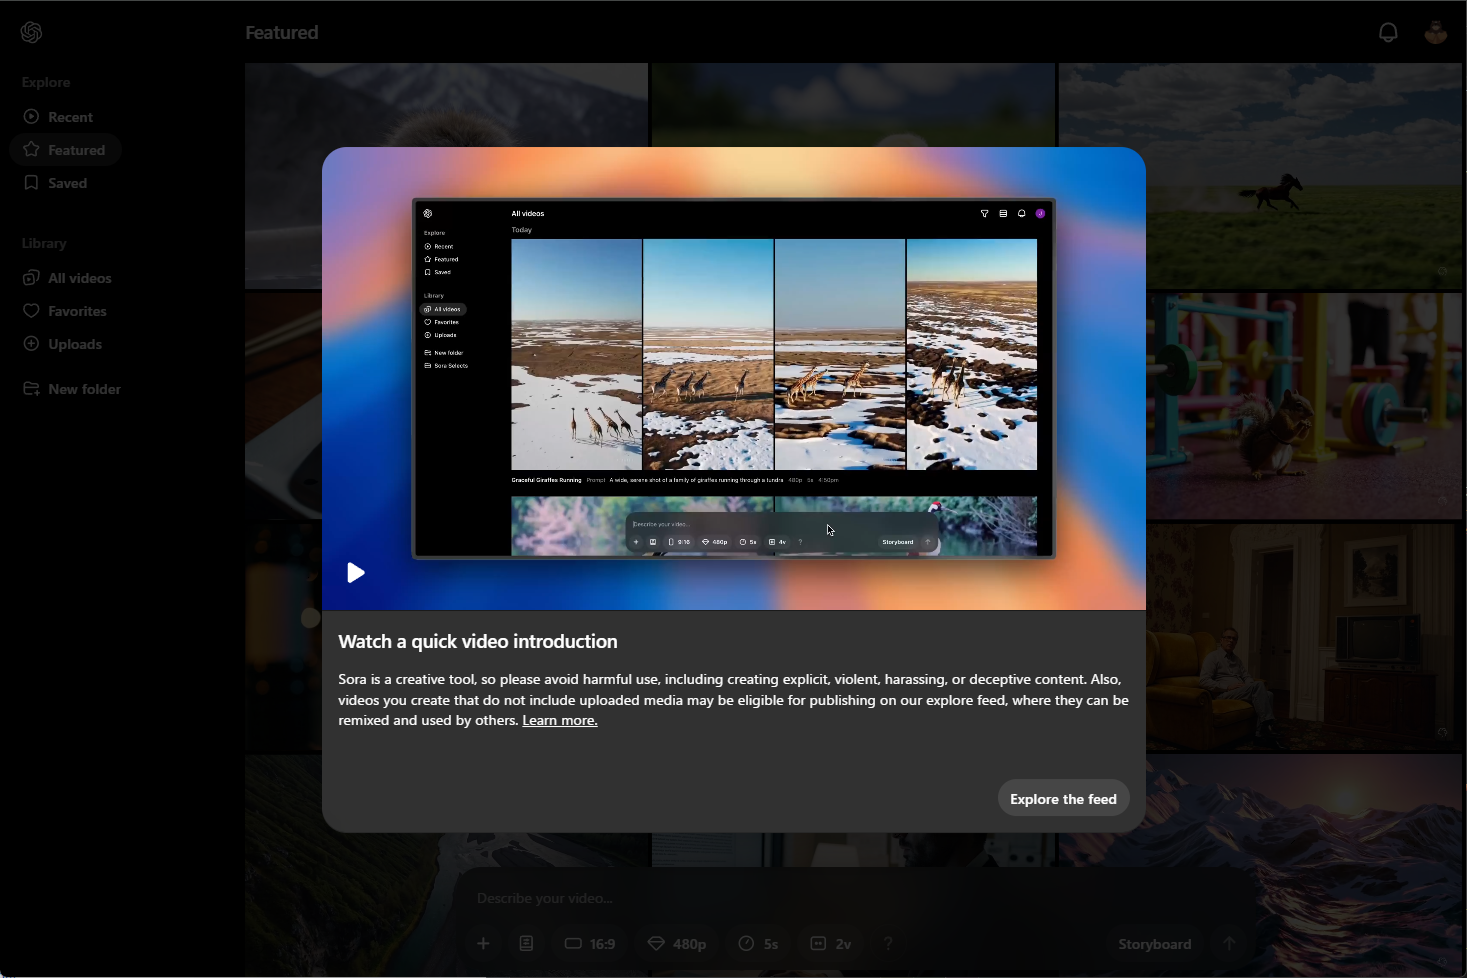Open the user profile avatar
Image resolution: width=1467 pixels, height=978 pixels.
pos(1436,32)
